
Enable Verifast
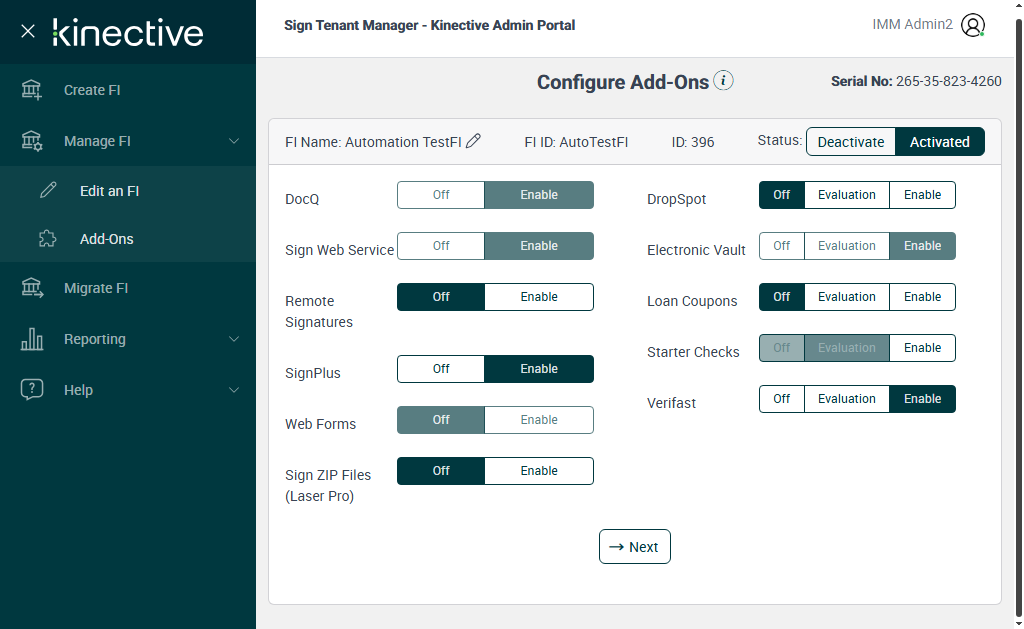pyautogui.click(x=922, y=398)
